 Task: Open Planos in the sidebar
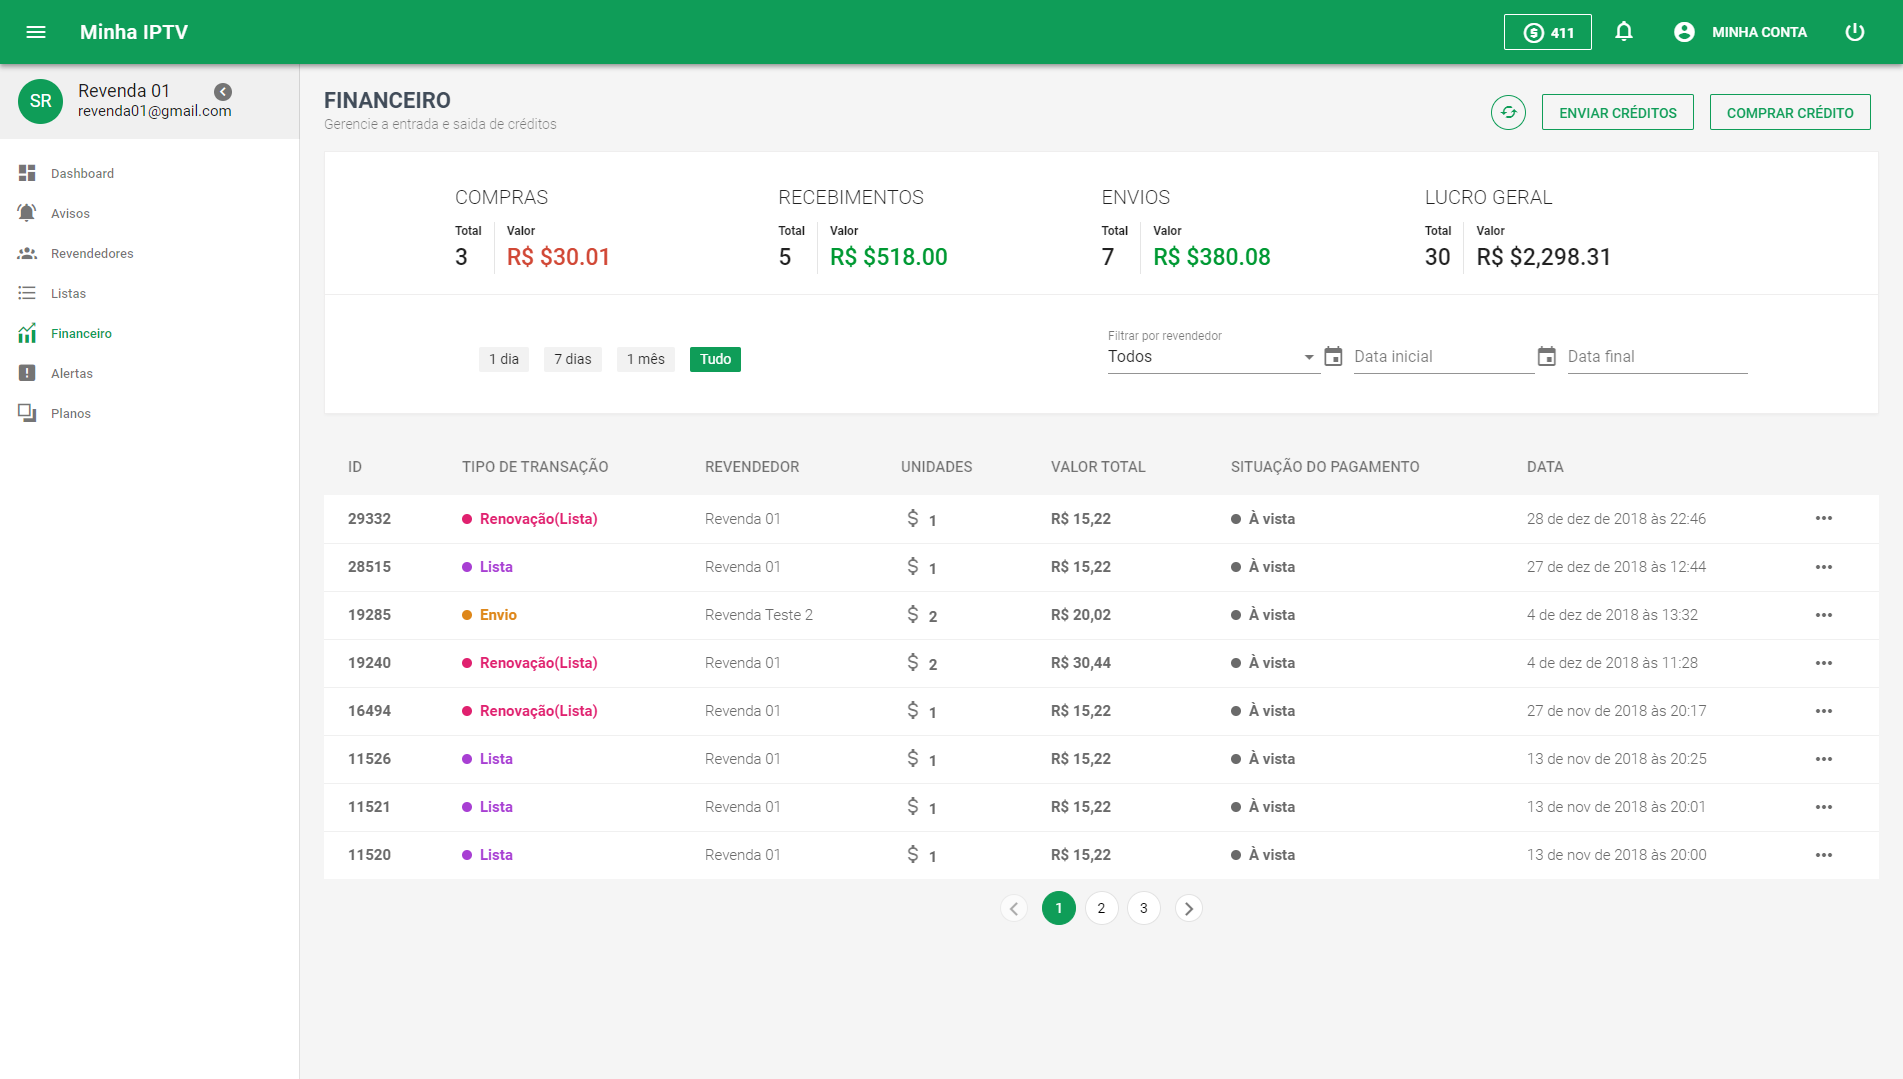pyautogui.click(x=70, y=413)
